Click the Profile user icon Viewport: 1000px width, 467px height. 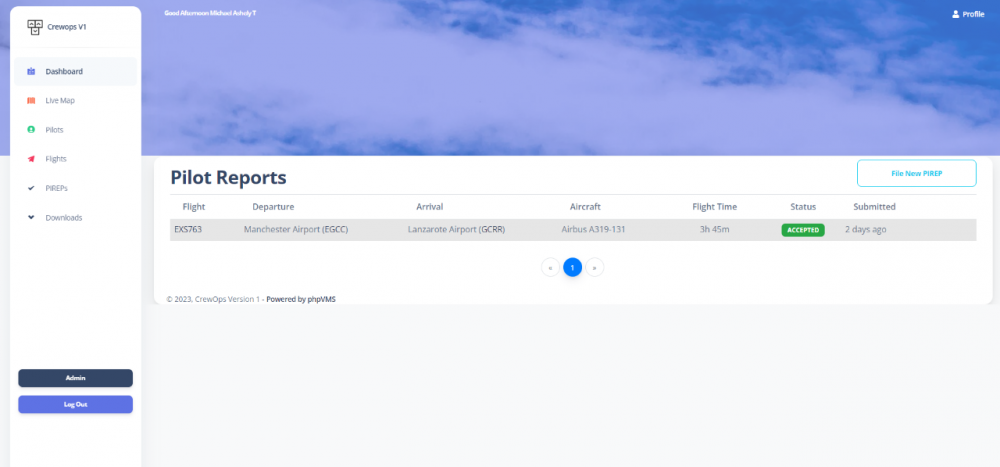pyautogui.click(x=955, y=14)
